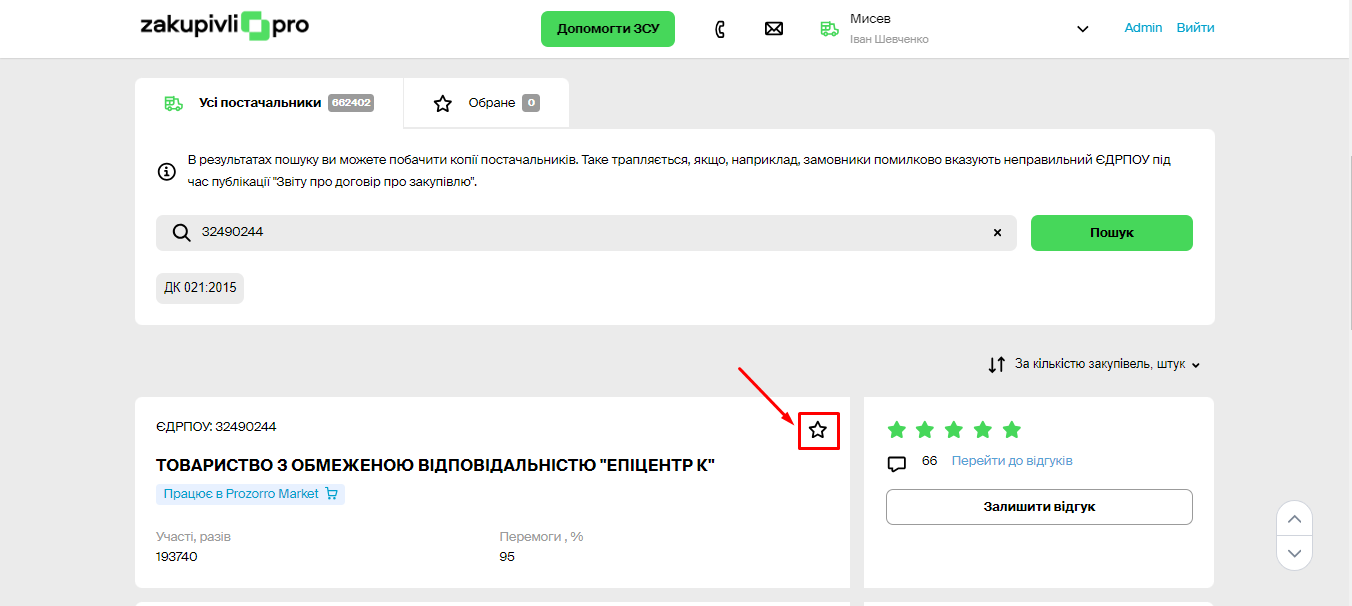This screenshot has height=606, width=1352.
Task: Click the comments bubble icon
Action: point(897,463)
